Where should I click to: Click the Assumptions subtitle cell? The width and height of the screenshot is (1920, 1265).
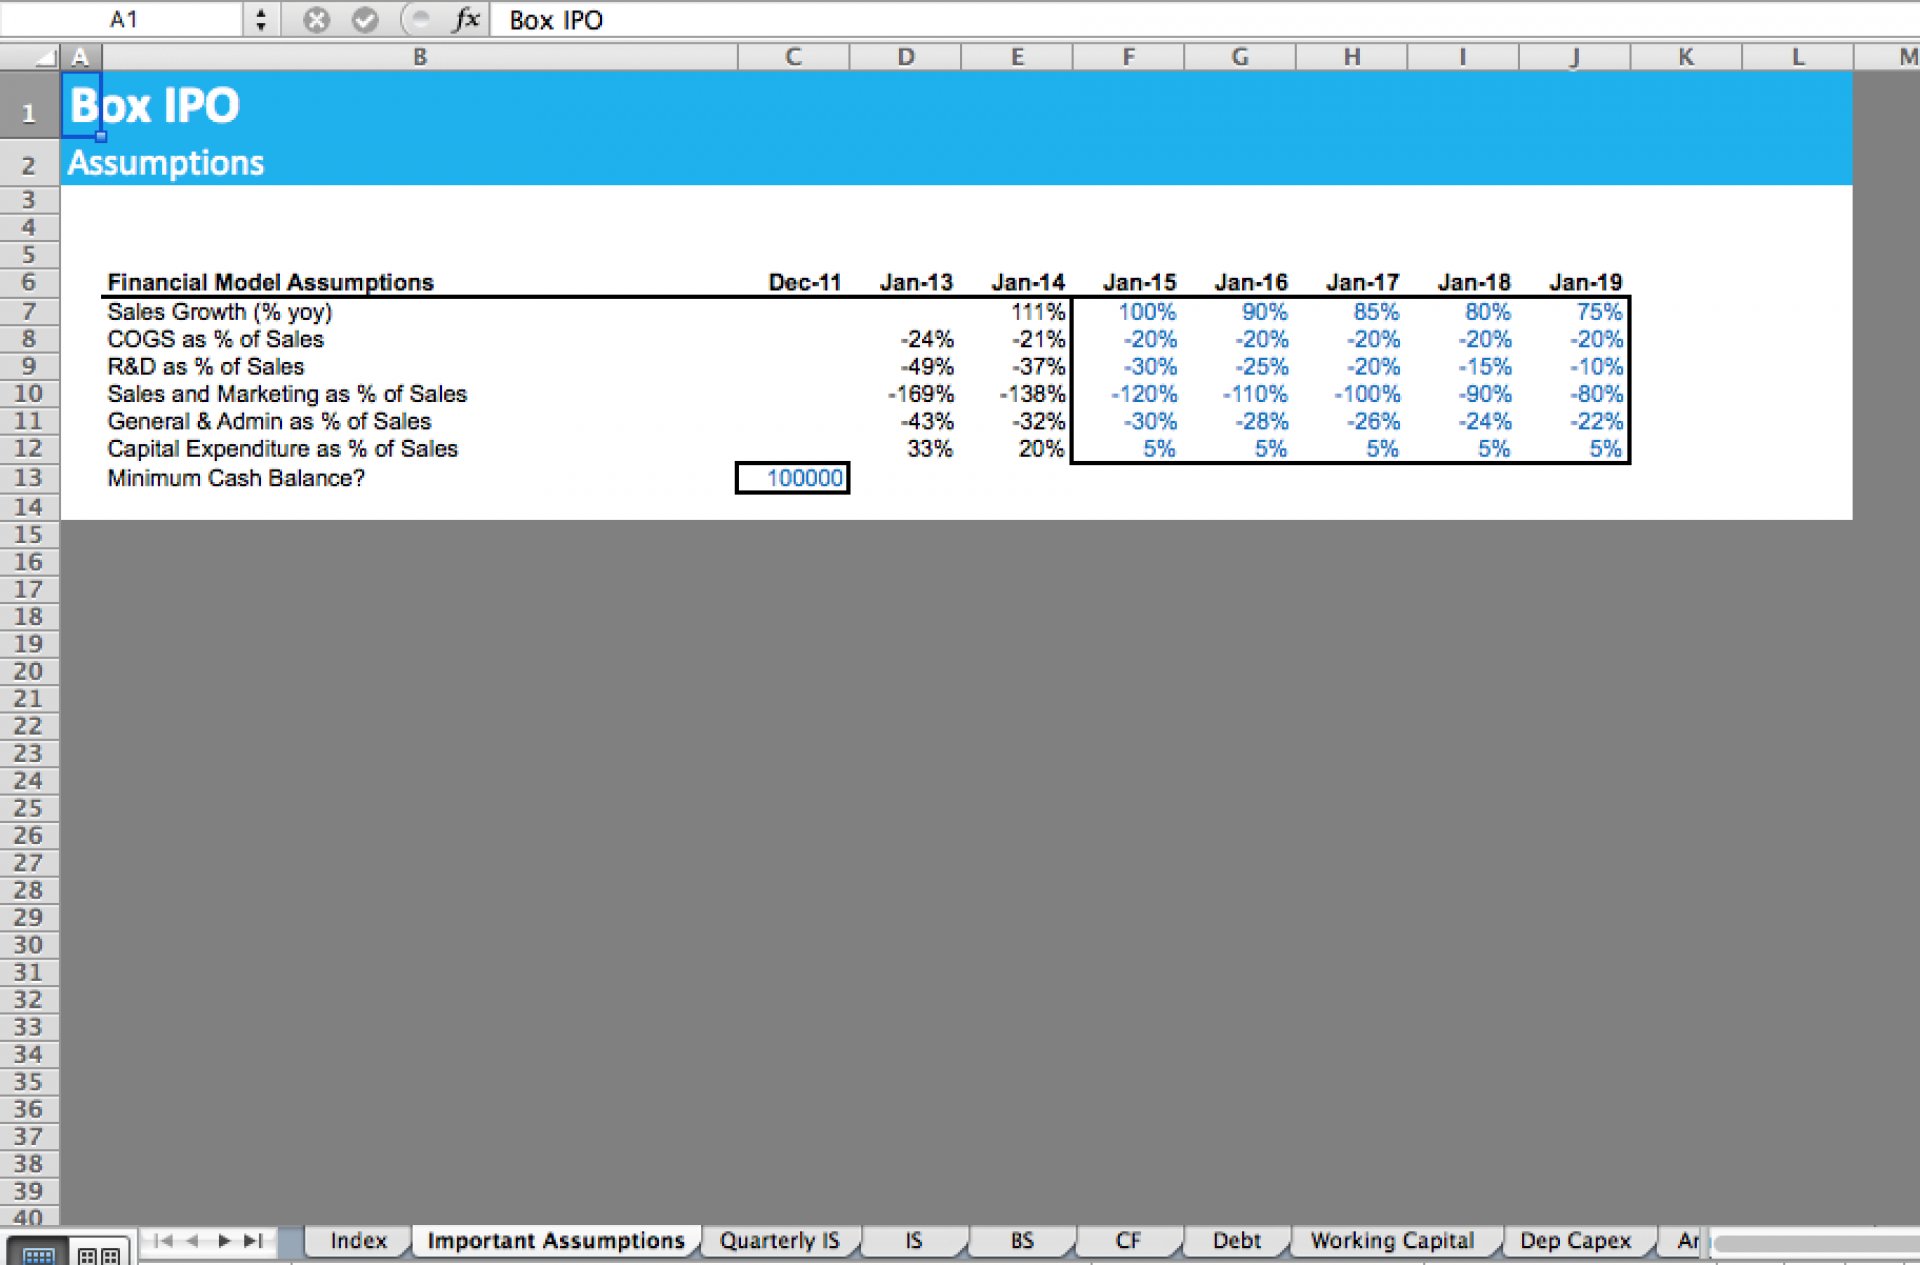coord(166,163)
